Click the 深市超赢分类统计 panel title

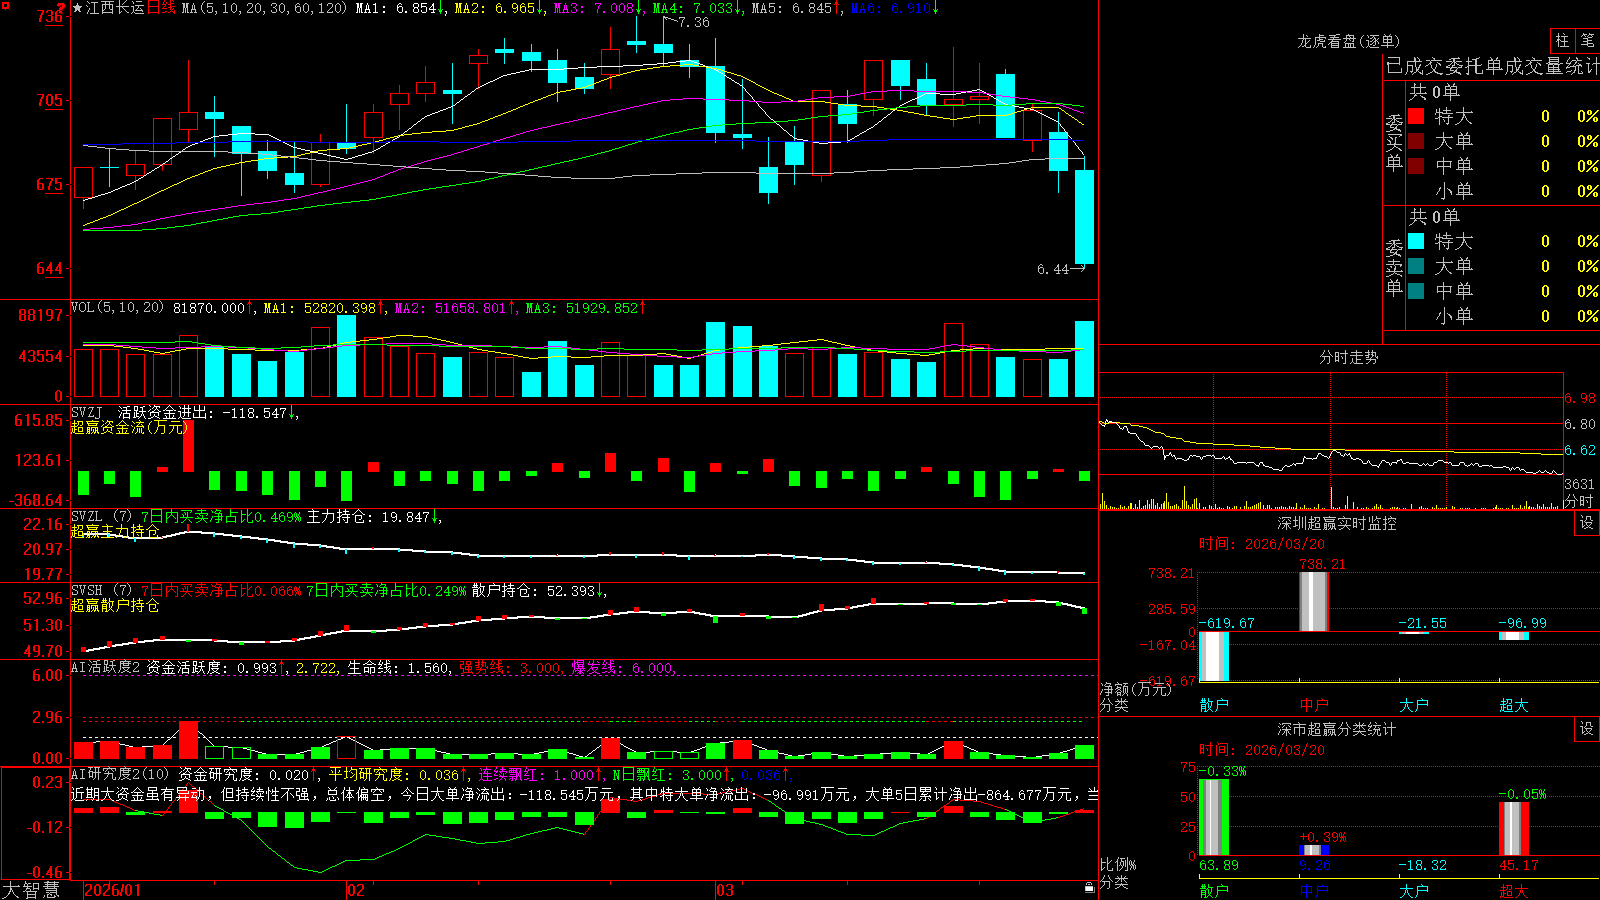click(x=1337, y=729)
